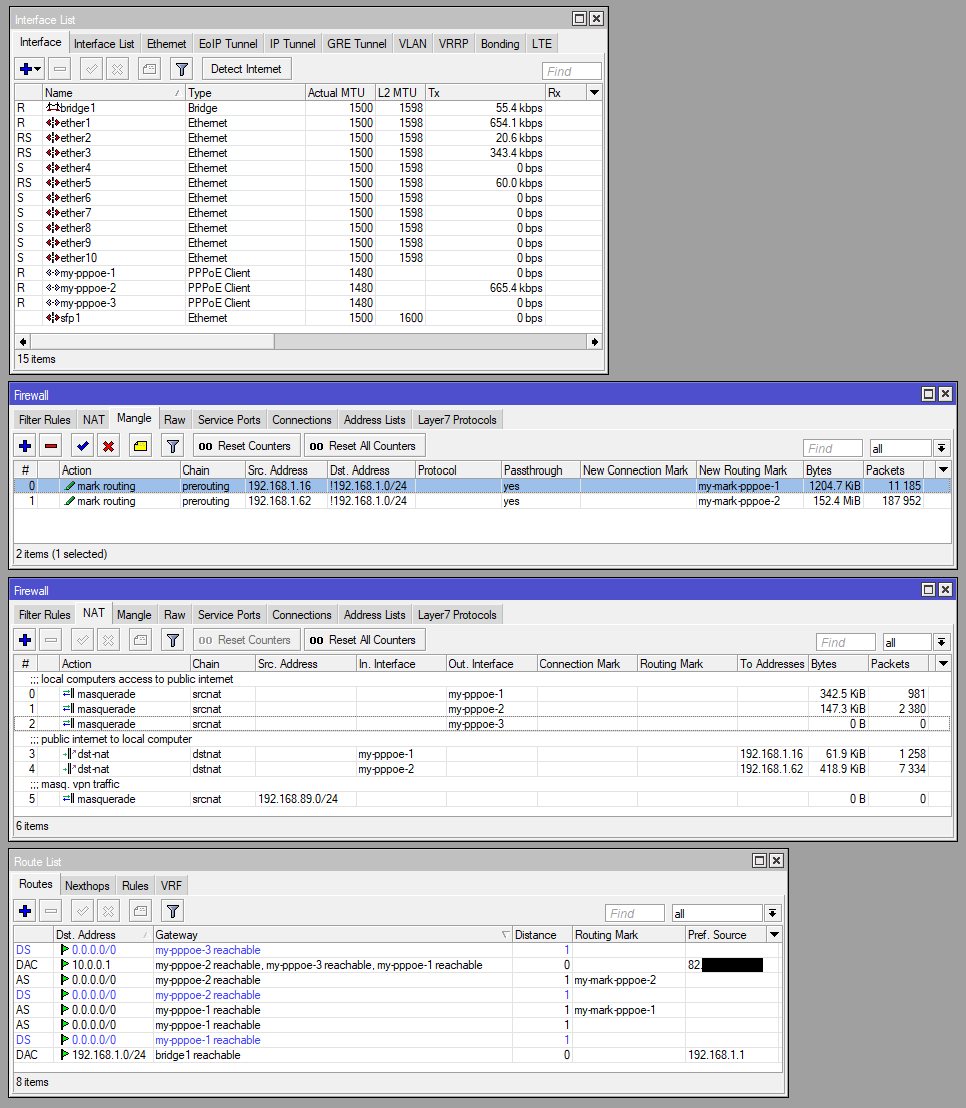Select the bridge1 interface row

tap(308, 108)
